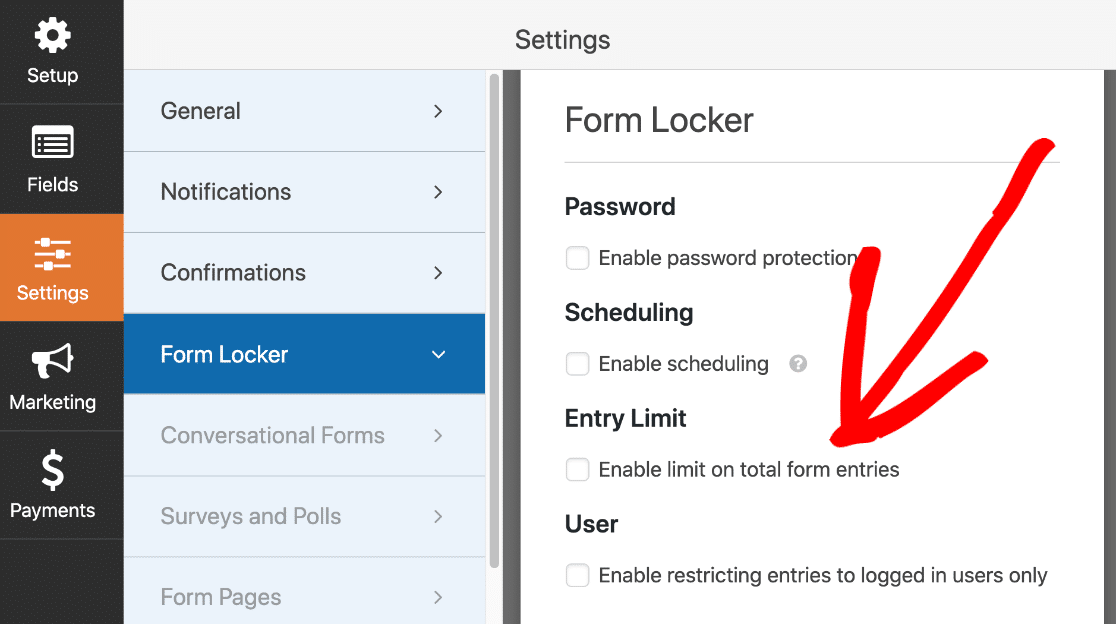Expand Conversational Forms chevron

pos(438,435)
